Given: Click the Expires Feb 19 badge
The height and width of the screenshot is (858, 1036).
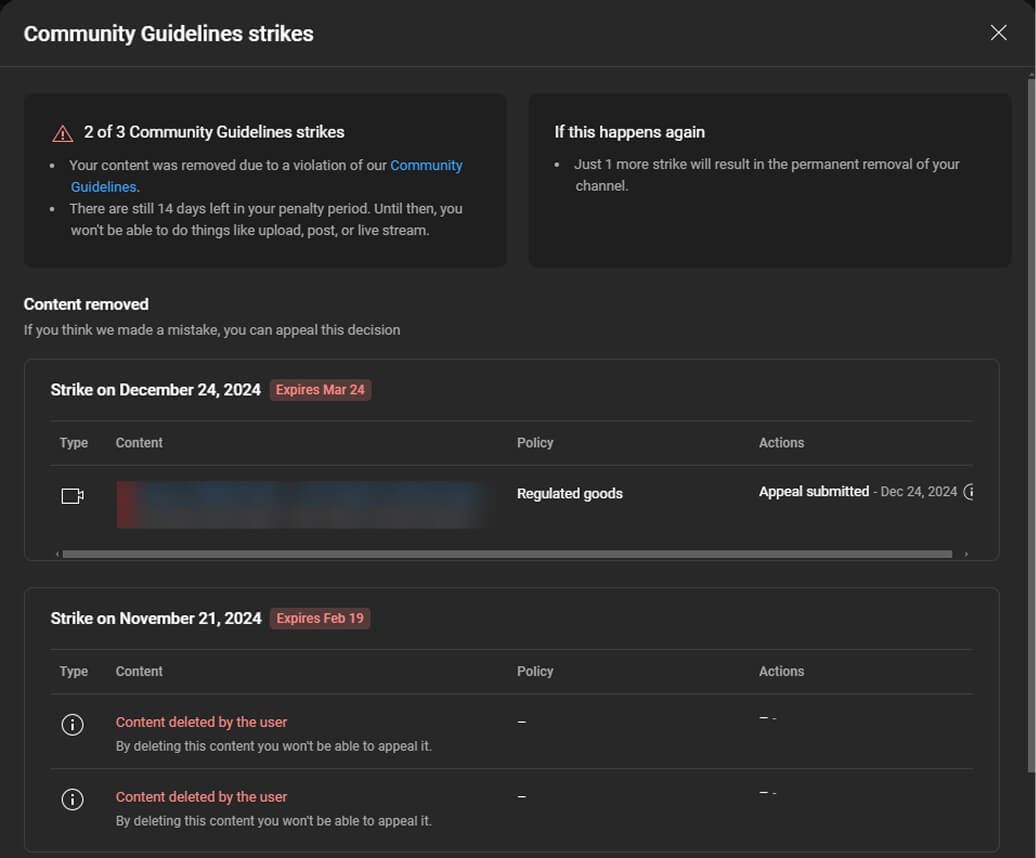Looking at the screenshot, I should coord(320,618).
